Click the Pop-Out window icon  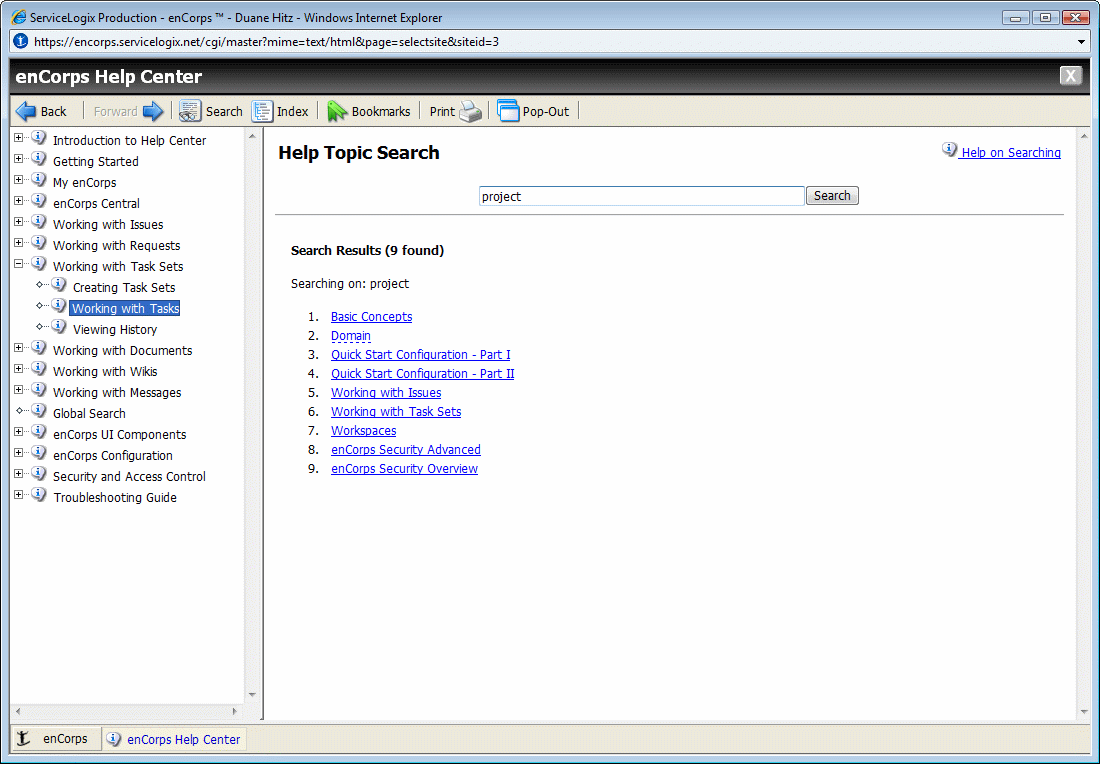(508, 111)
